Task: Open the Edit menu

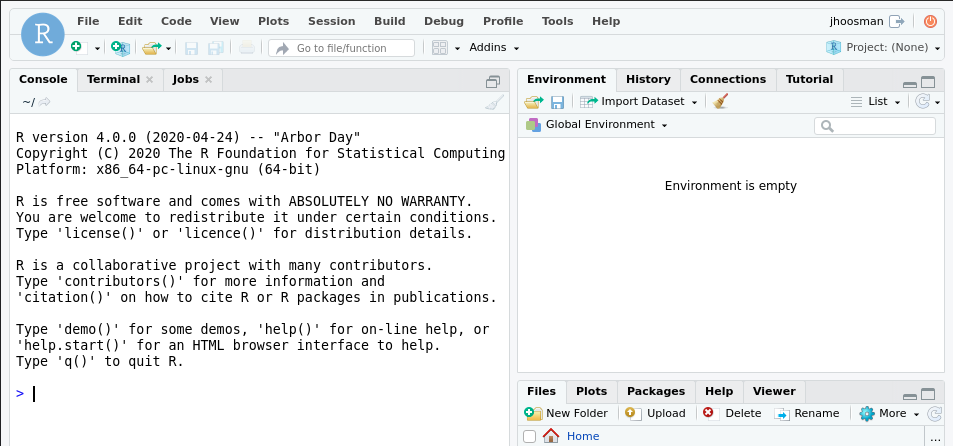Action: tap(130, 21)
